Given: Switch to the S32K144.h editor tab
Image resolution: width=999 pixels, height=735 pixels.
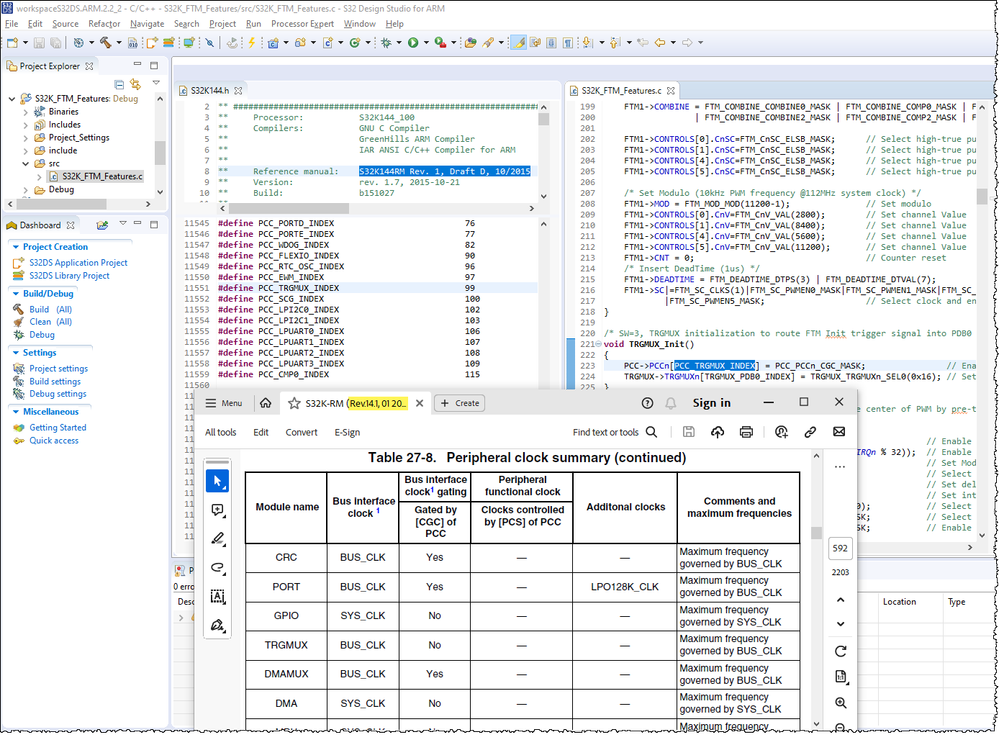Looking at the screenshot, I should click(x=210, y=90).
